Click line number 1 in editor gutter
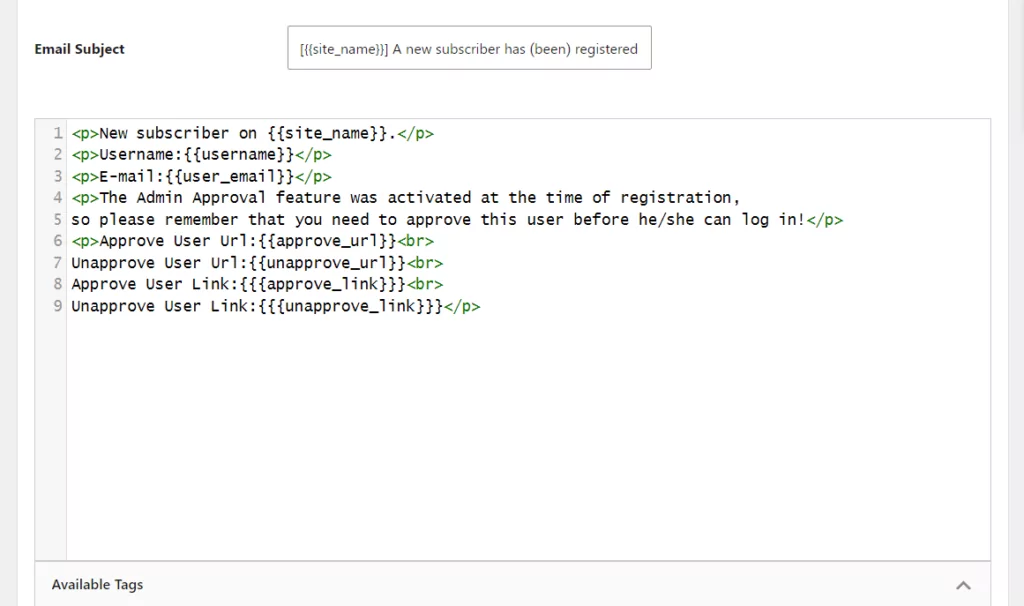Image resolution: width=1024 pixels, height=606 pixels. click(57, 133)
